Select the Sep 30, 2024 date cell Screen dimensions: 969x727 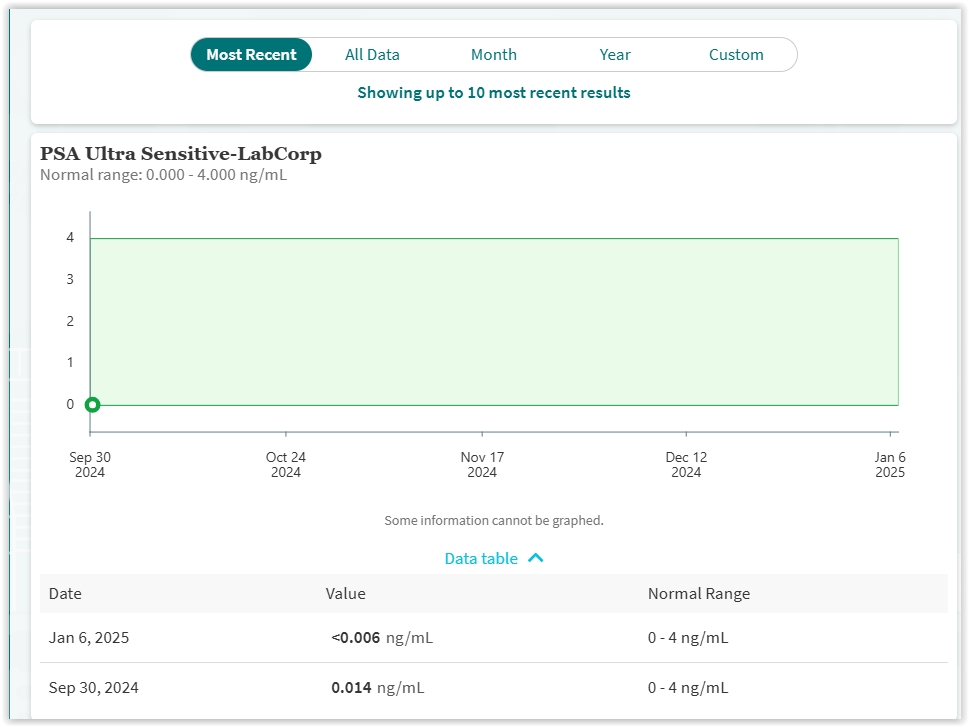coord(93,687)
